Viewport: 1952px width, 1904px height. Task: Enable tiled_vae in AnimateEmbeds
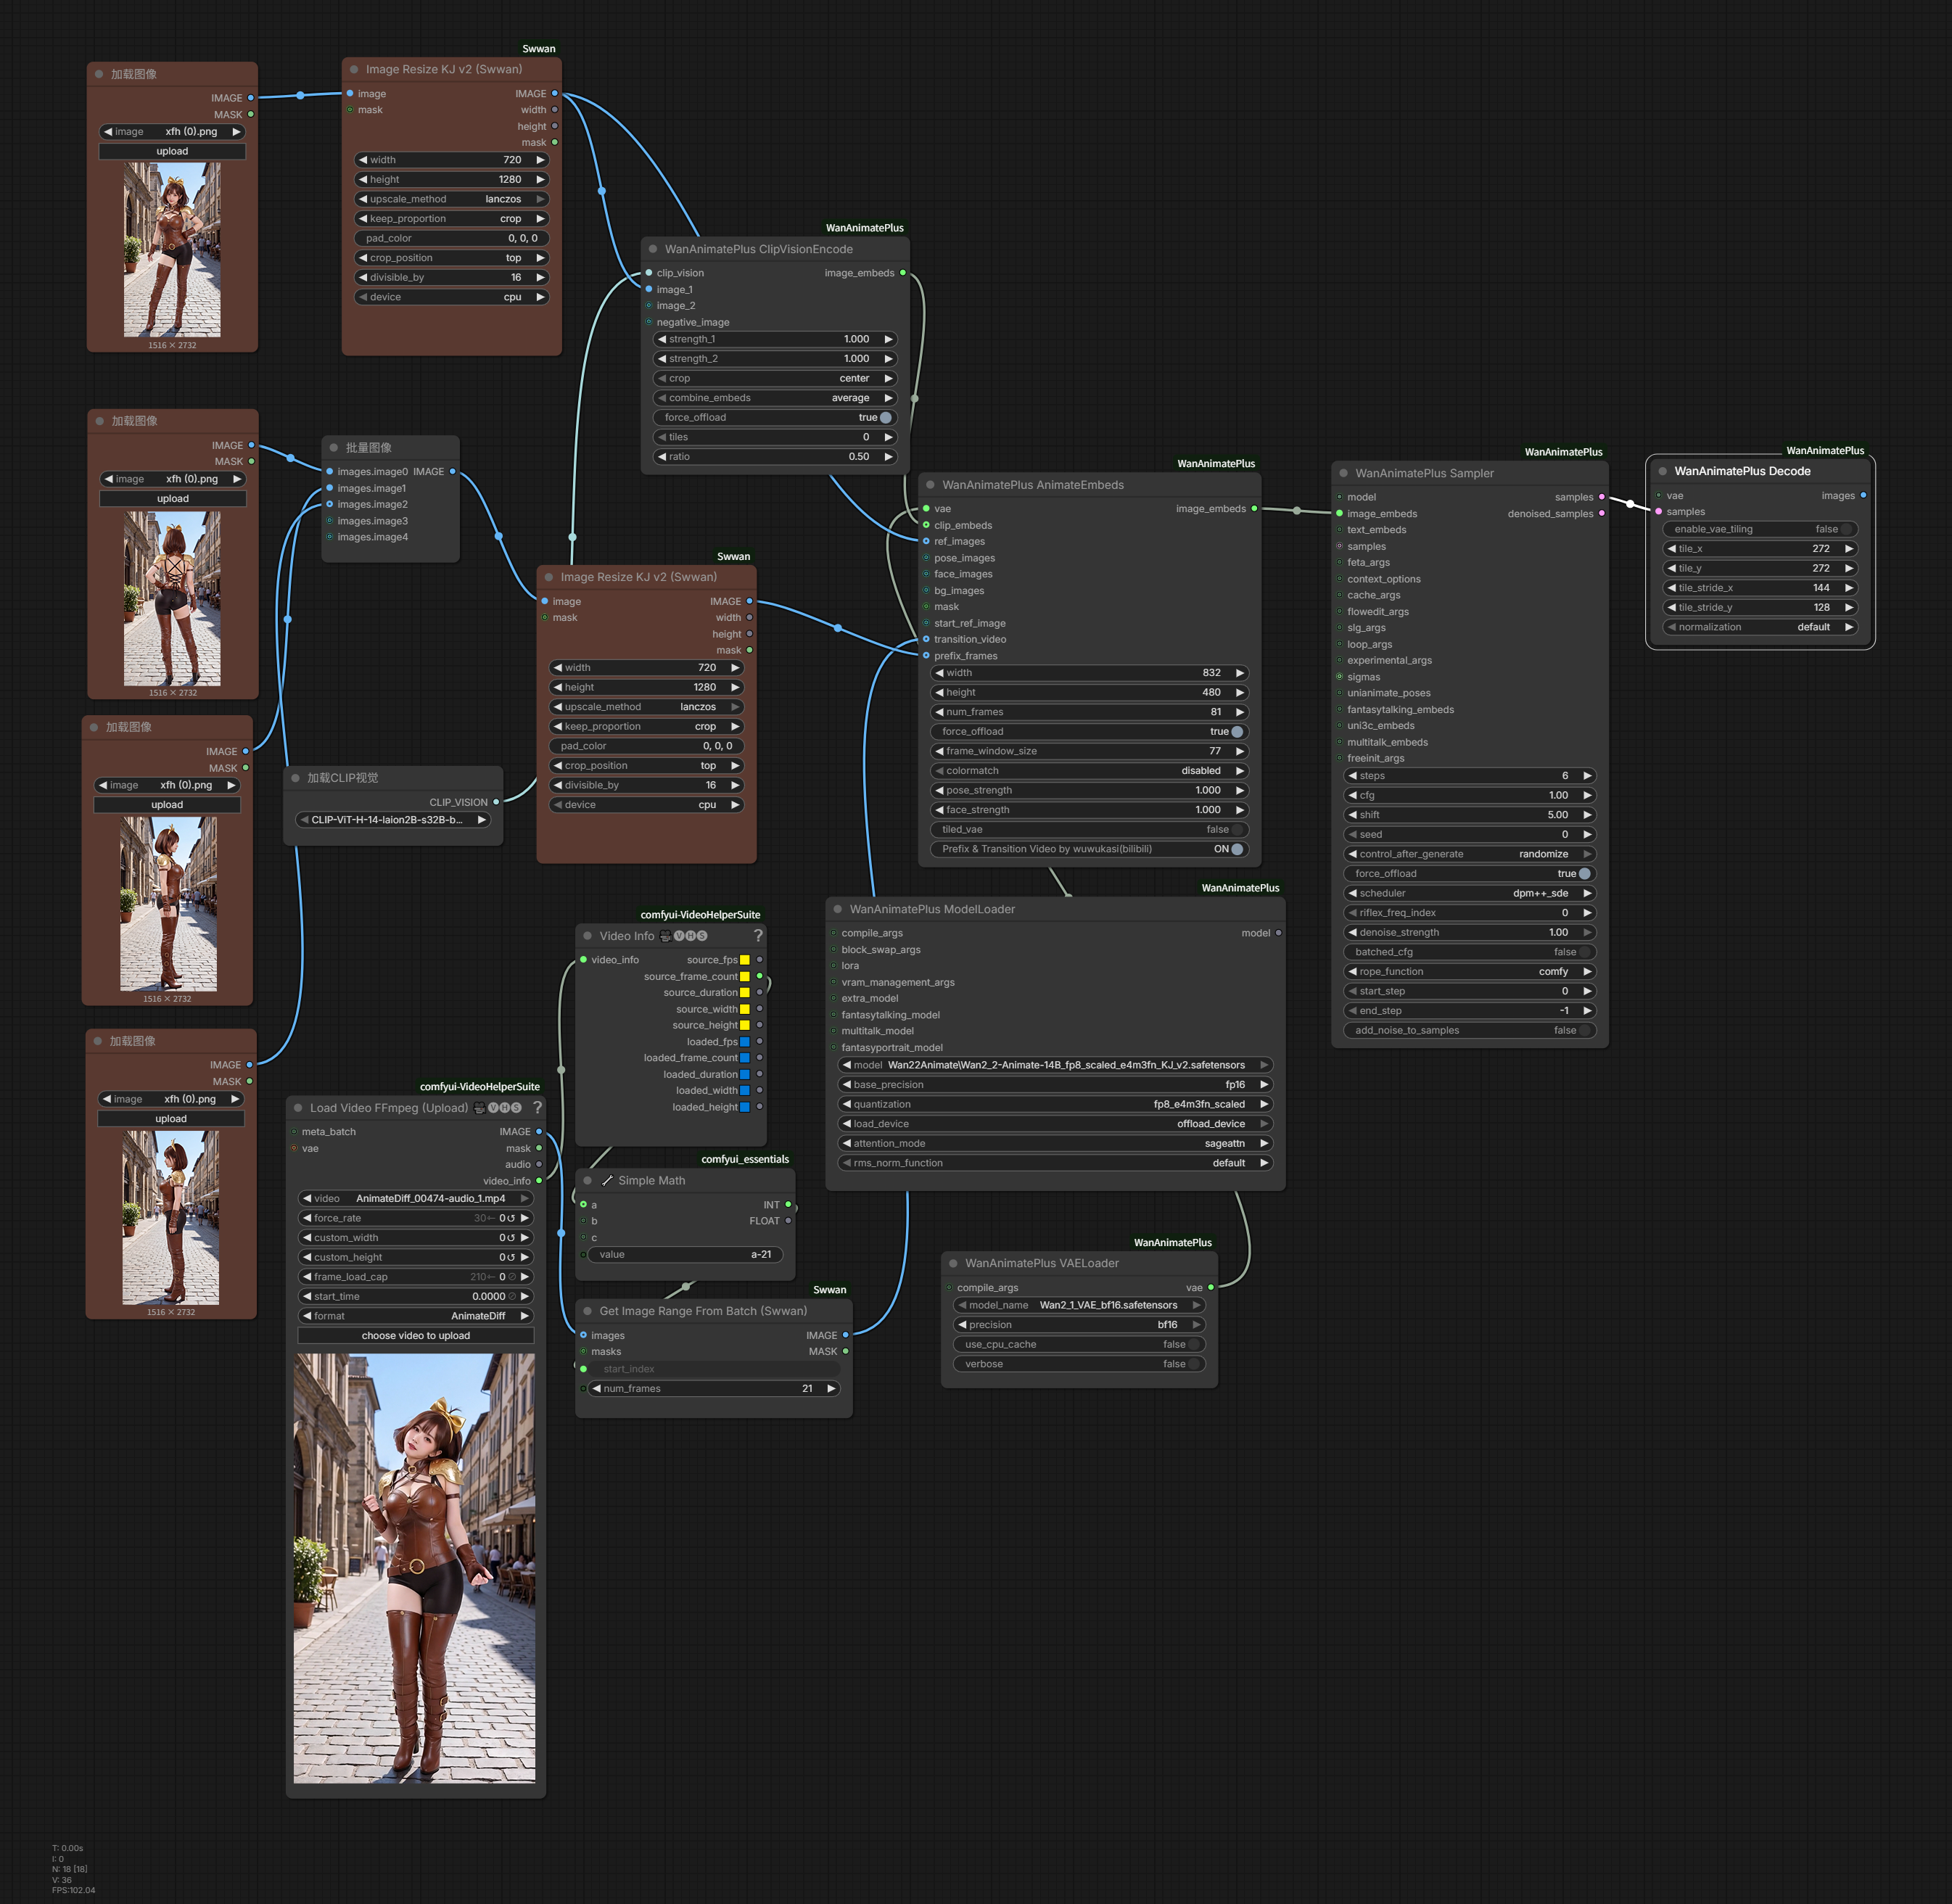[1089, 830]
